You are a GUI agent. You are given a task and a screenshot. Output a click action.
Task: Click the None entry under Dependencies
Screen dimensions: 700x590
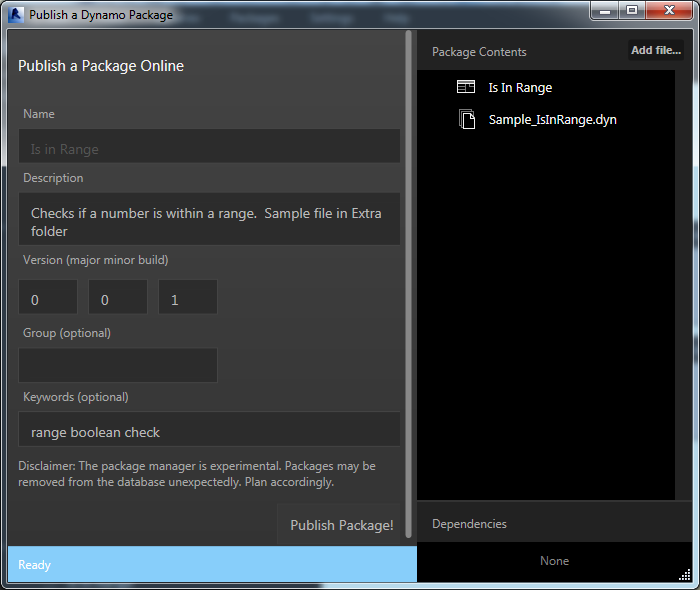554,561
